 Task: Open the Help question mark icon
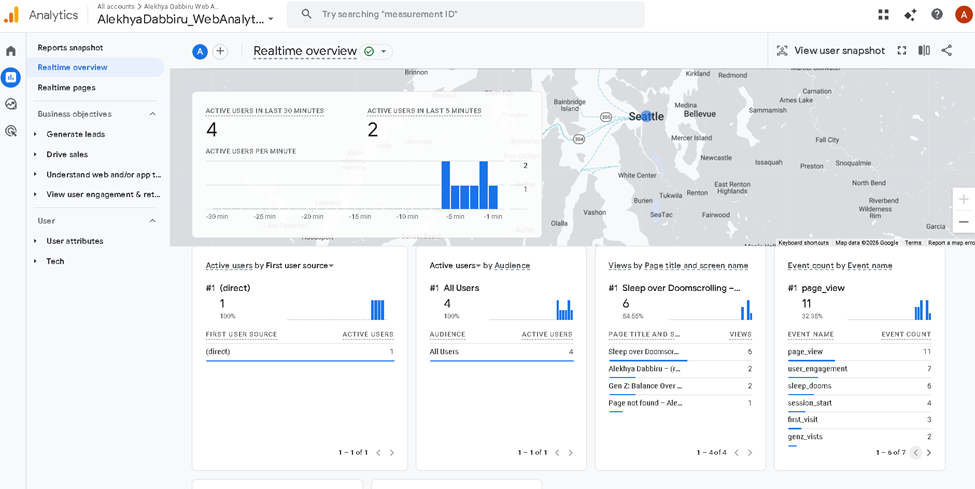coord(937,14)
